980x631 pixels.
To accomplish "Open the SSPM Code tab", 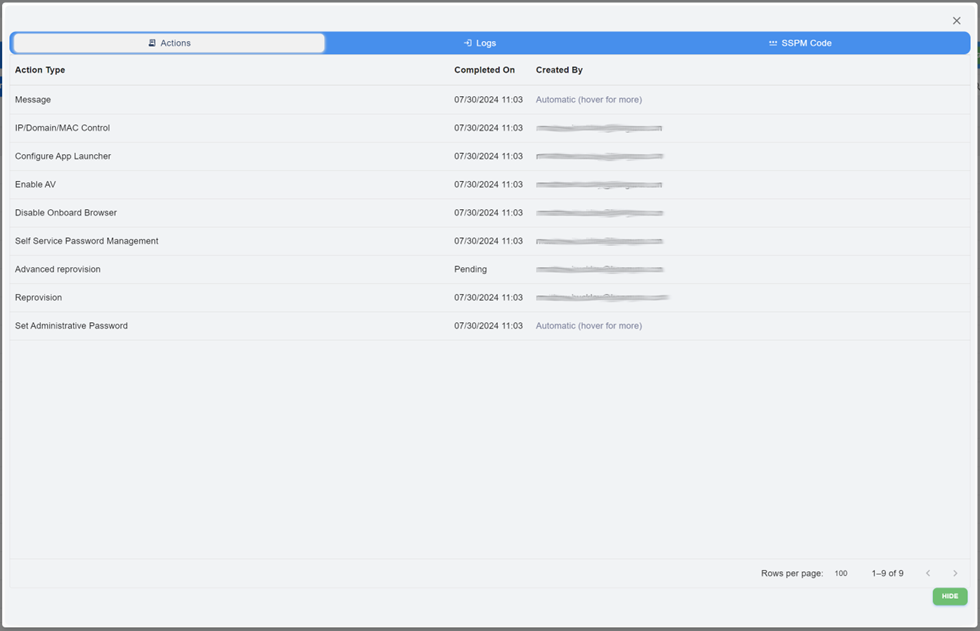I will point(800,43).
